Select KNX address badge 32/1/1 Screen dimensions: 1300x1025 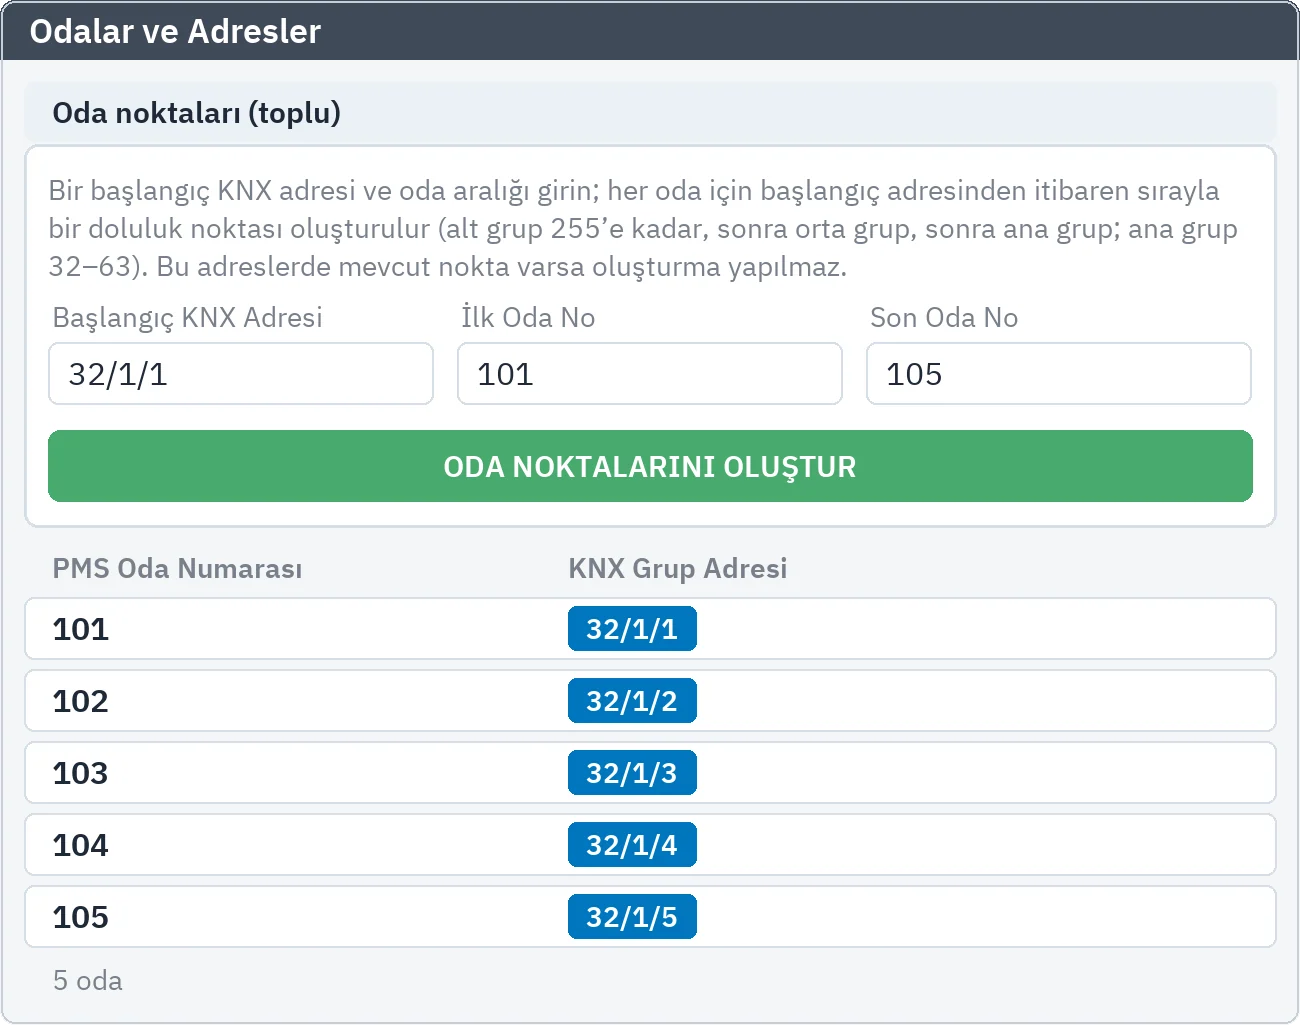click(x=632, y=629)
